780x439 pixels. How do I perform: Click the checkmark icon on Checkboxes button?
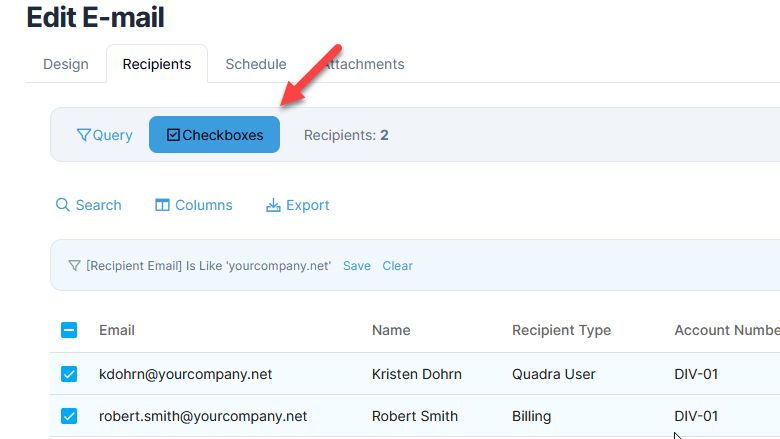point(173,135)
